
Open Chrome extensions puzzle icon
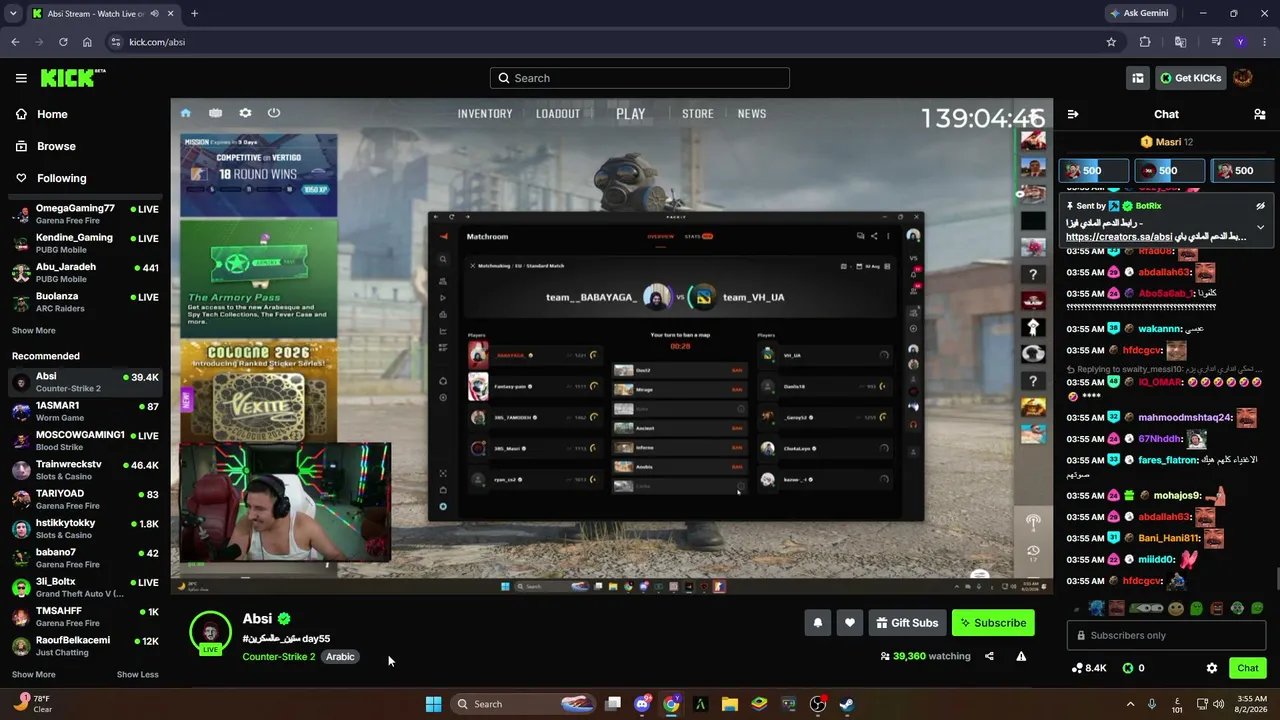tap(1145, 42)
